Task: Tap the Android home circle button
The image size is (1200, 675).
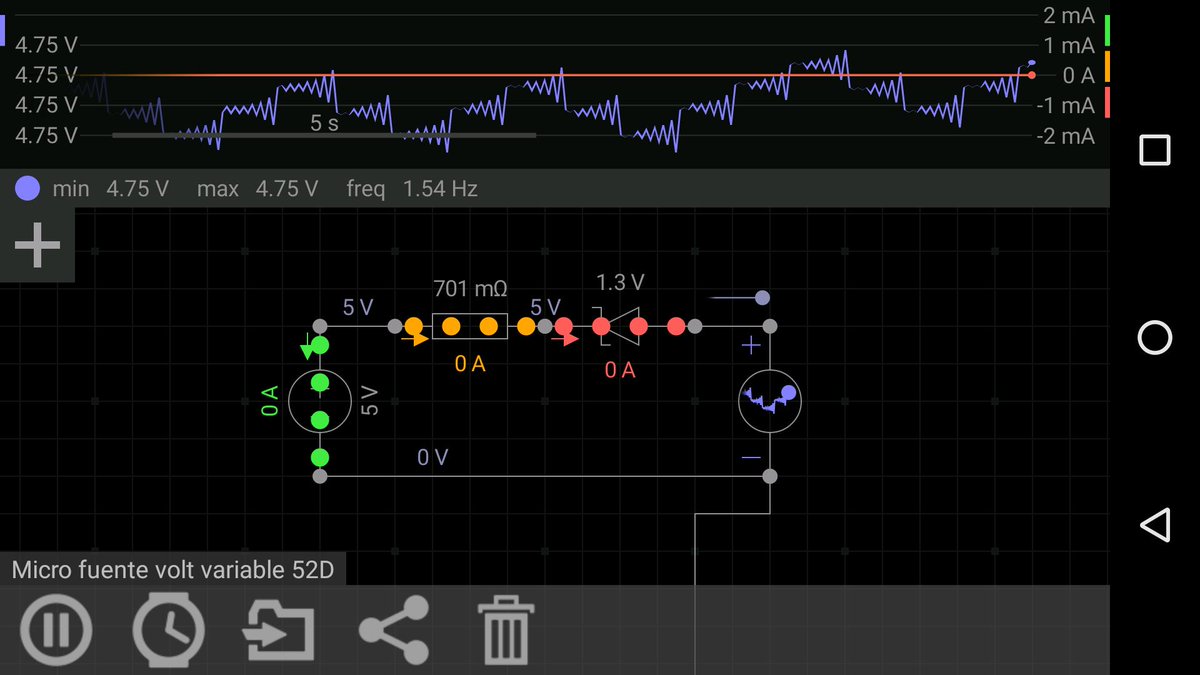Action: tap(1155, 338)
